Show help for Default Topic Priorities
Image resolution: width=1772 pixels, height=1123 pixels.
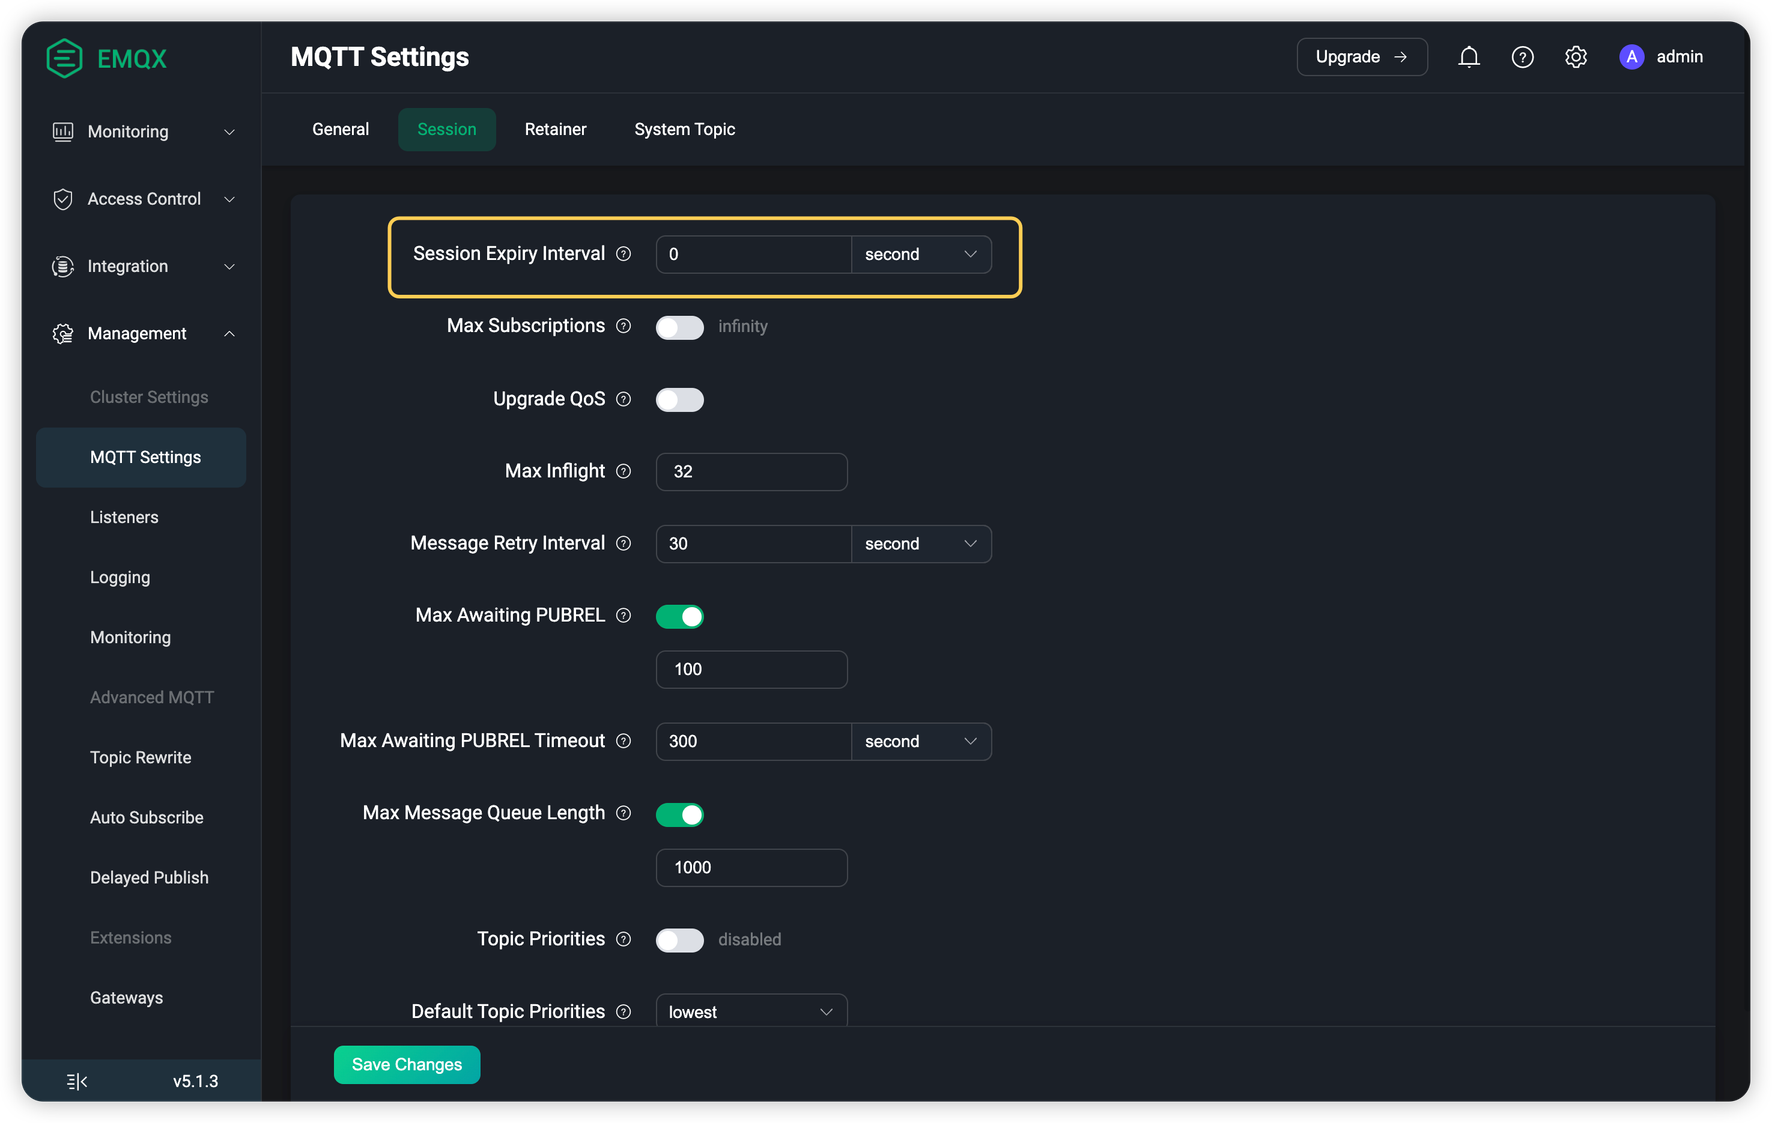[x=623, y=1011]
